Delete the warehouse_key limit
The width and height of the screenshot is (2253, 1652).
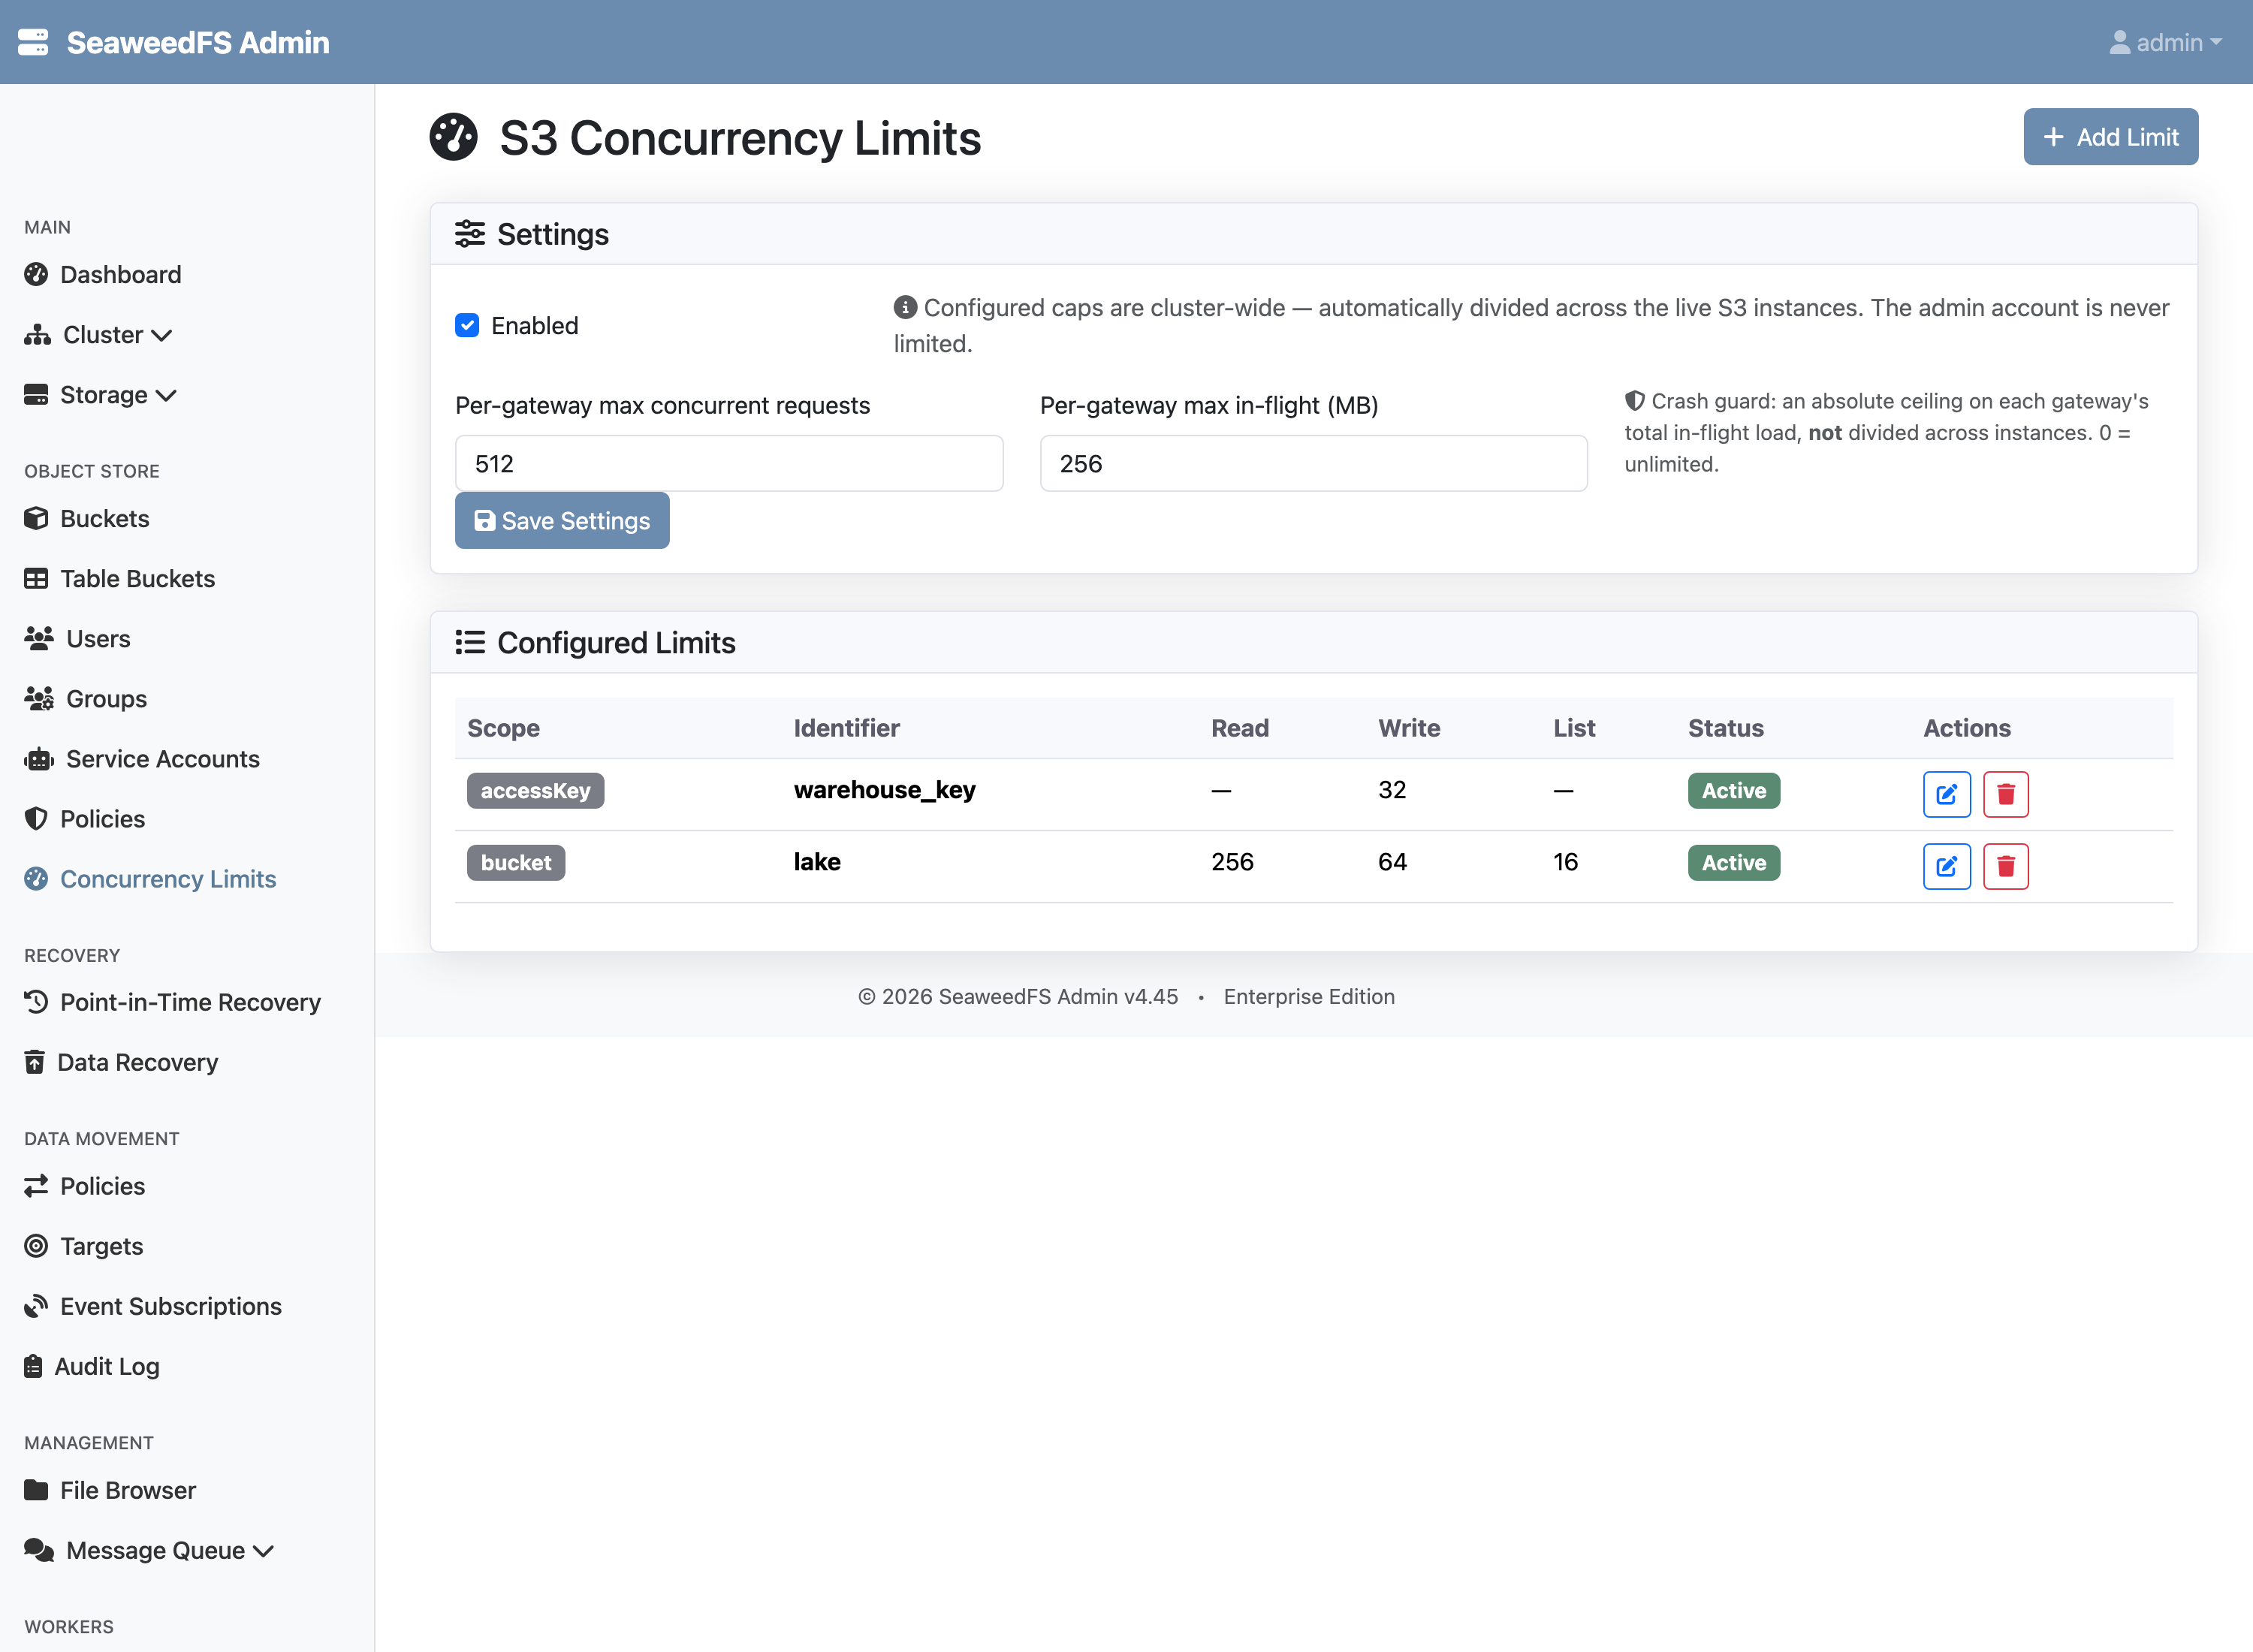(2005, 794)
